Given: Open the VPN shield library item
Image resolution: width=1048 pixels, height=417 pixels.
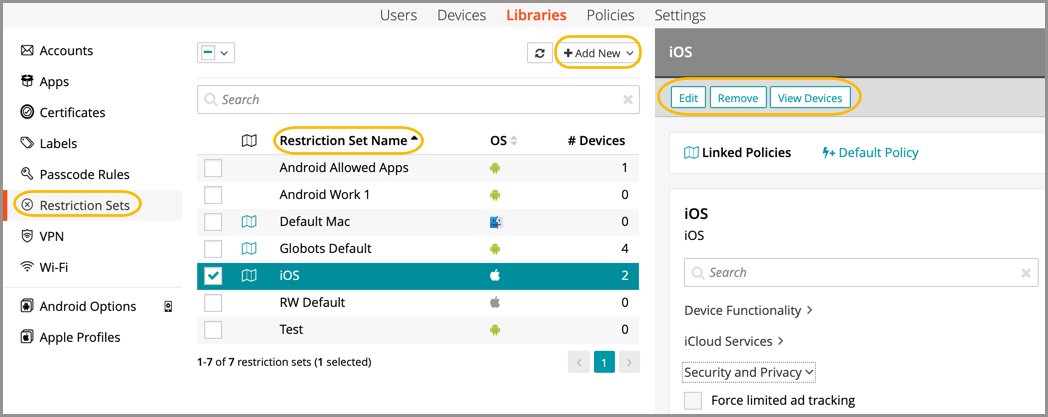Looking at the screenshot, I should (51, 236).
